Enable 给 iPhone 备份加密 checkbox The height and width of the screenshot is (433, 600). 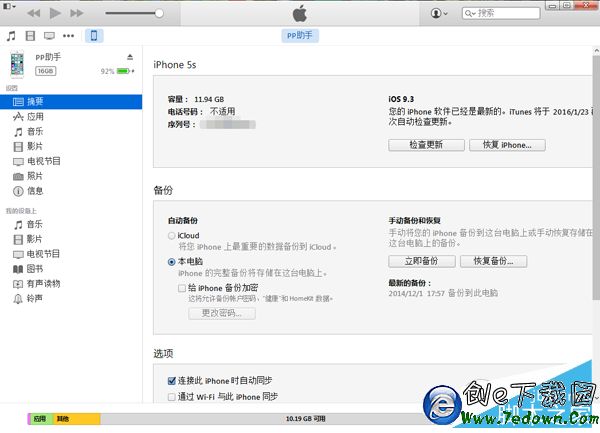[x=182, y=288]
